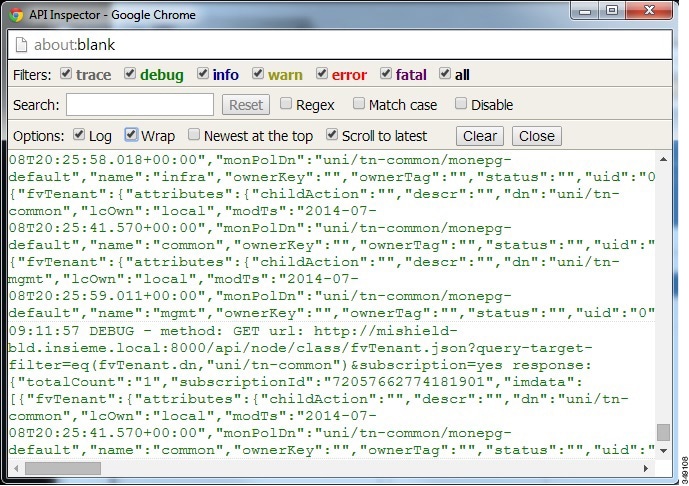Viewport: 689px width, 486px height.
Task: Click the line with filter=eq(fvTenant.dn,"uni/tn-common")
Action: pos(300,365)
